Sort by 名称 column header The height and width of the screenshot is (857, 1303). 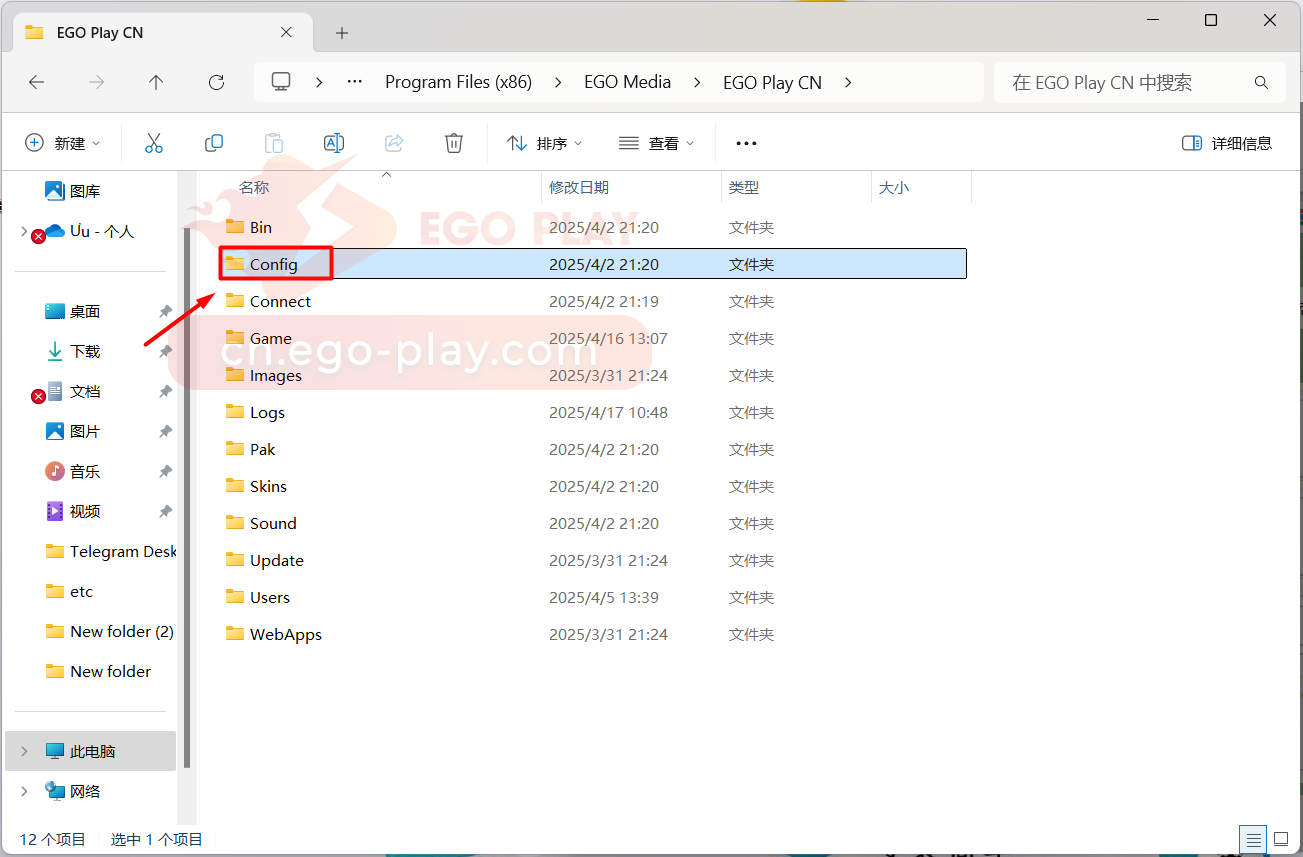(x=254, y=187)
